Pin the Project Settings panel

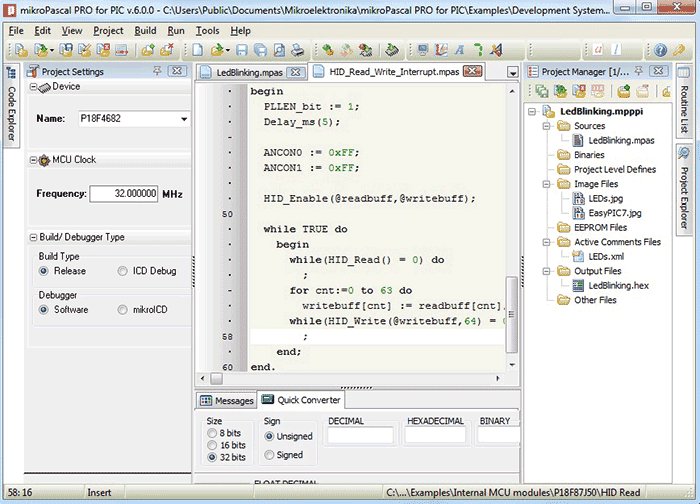157,71
